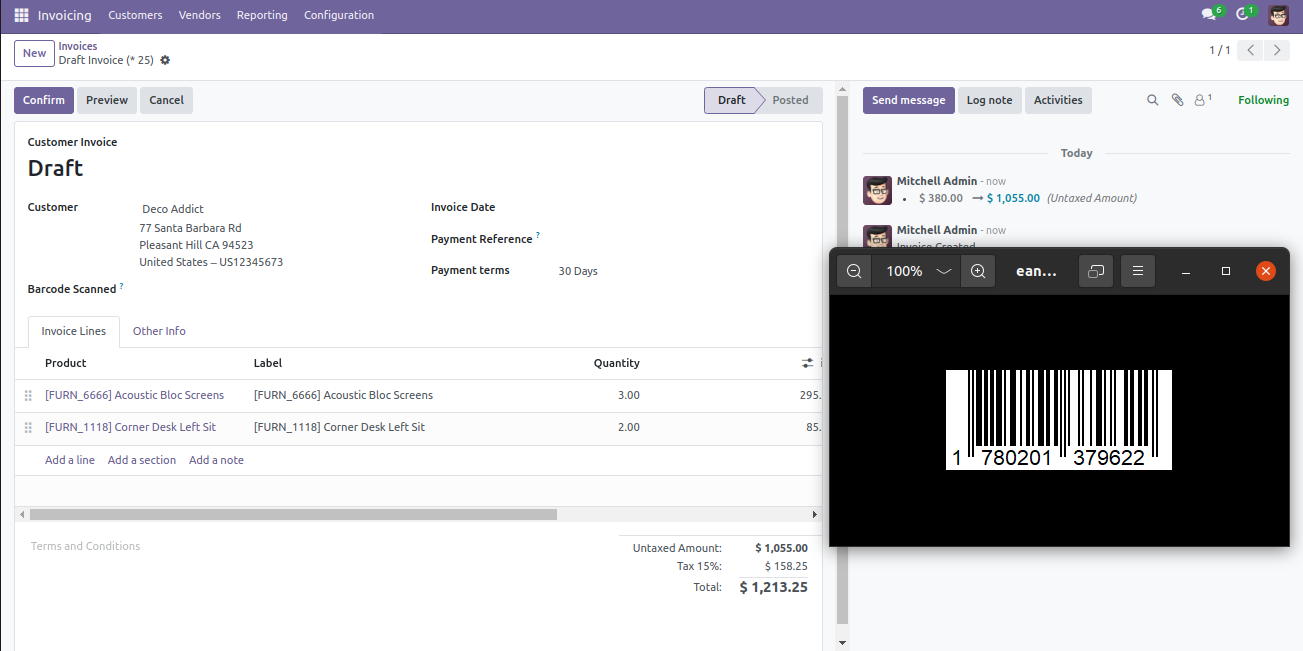Click the Preview button
The width and height of the screenshot is (1303, 651).
click(x=107, y=100)
